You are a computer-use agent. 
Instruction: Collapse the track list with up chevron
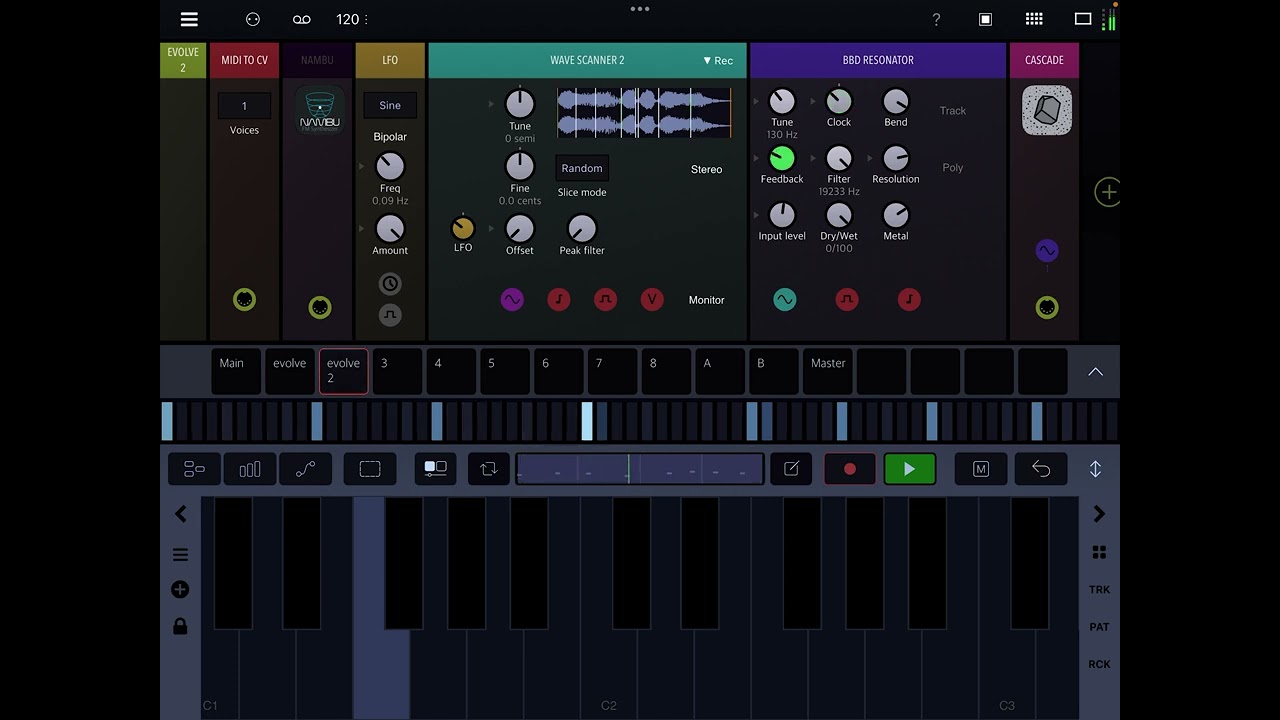[1096, 372]
